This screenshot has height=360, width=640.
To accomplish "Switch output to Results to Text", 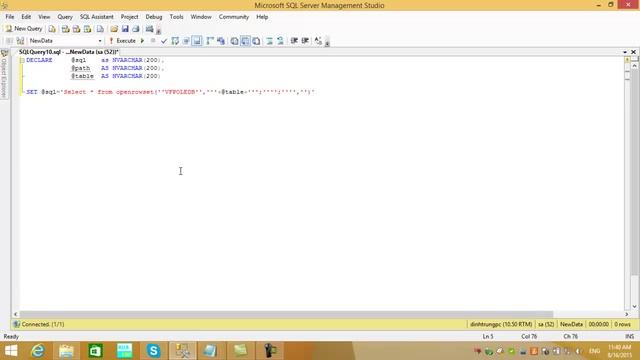I will [234, 41].
